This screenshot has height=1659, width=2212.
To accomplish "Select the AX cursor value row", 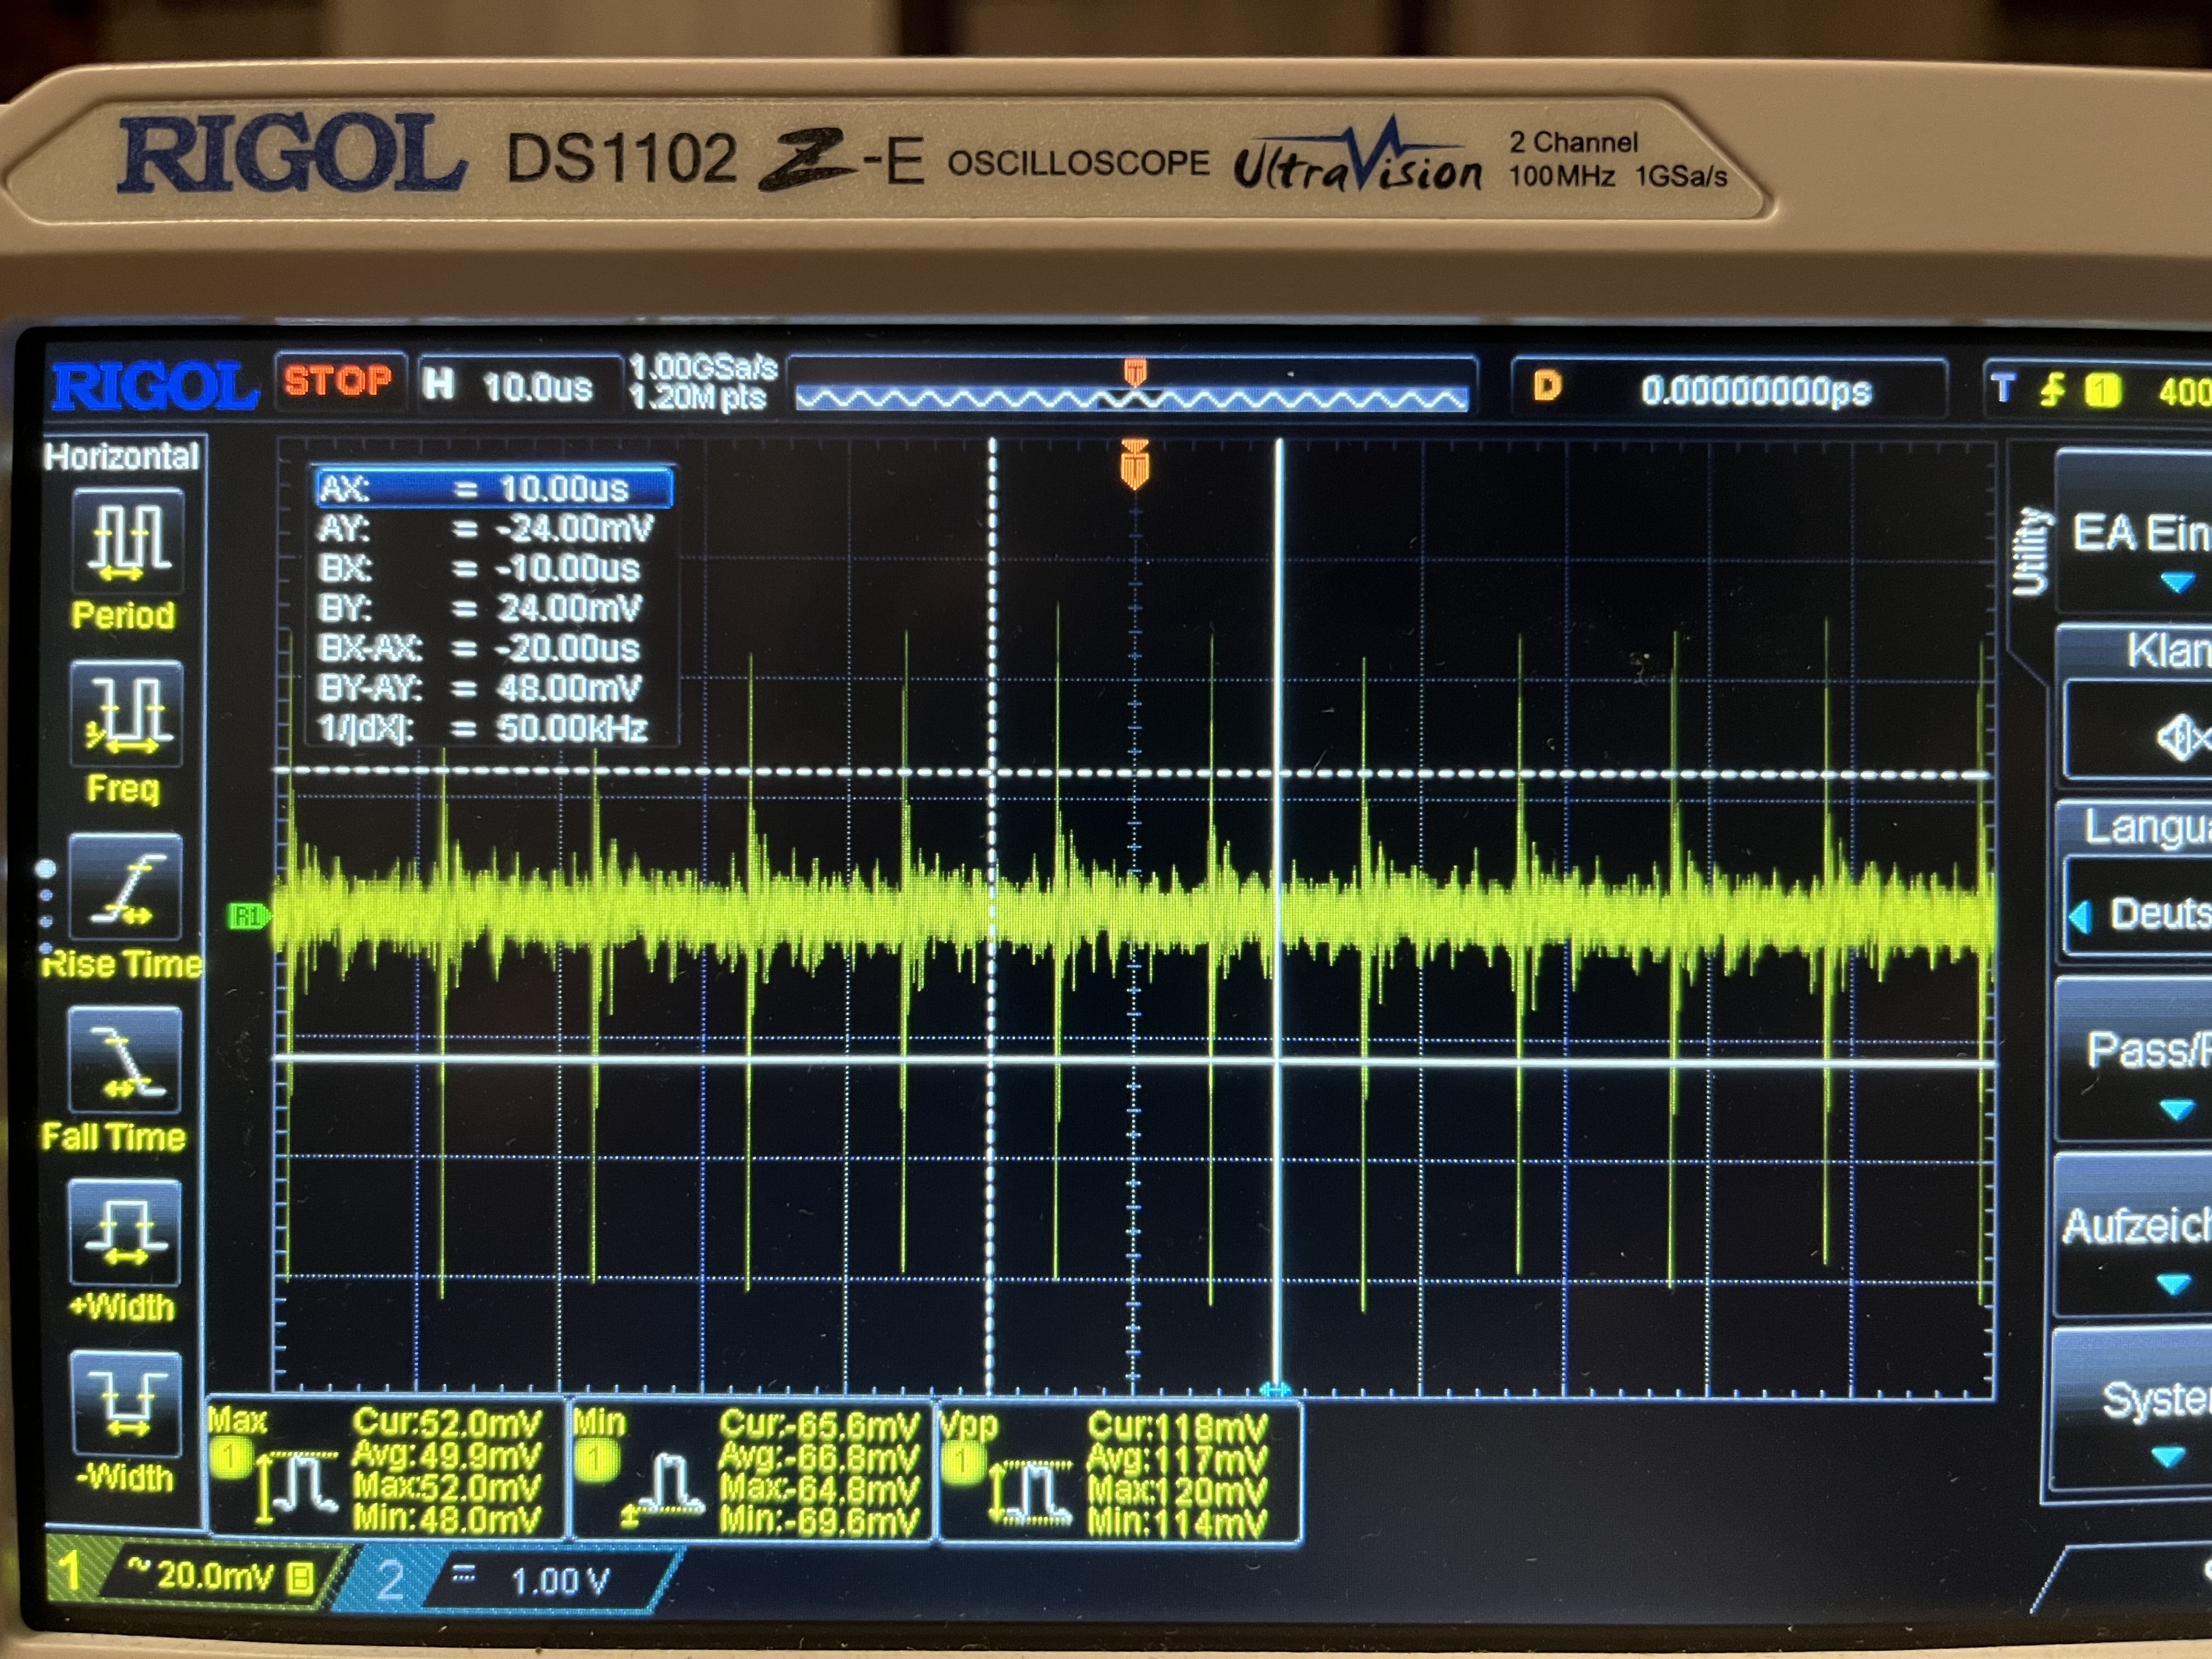I will (x=494, y=488).
